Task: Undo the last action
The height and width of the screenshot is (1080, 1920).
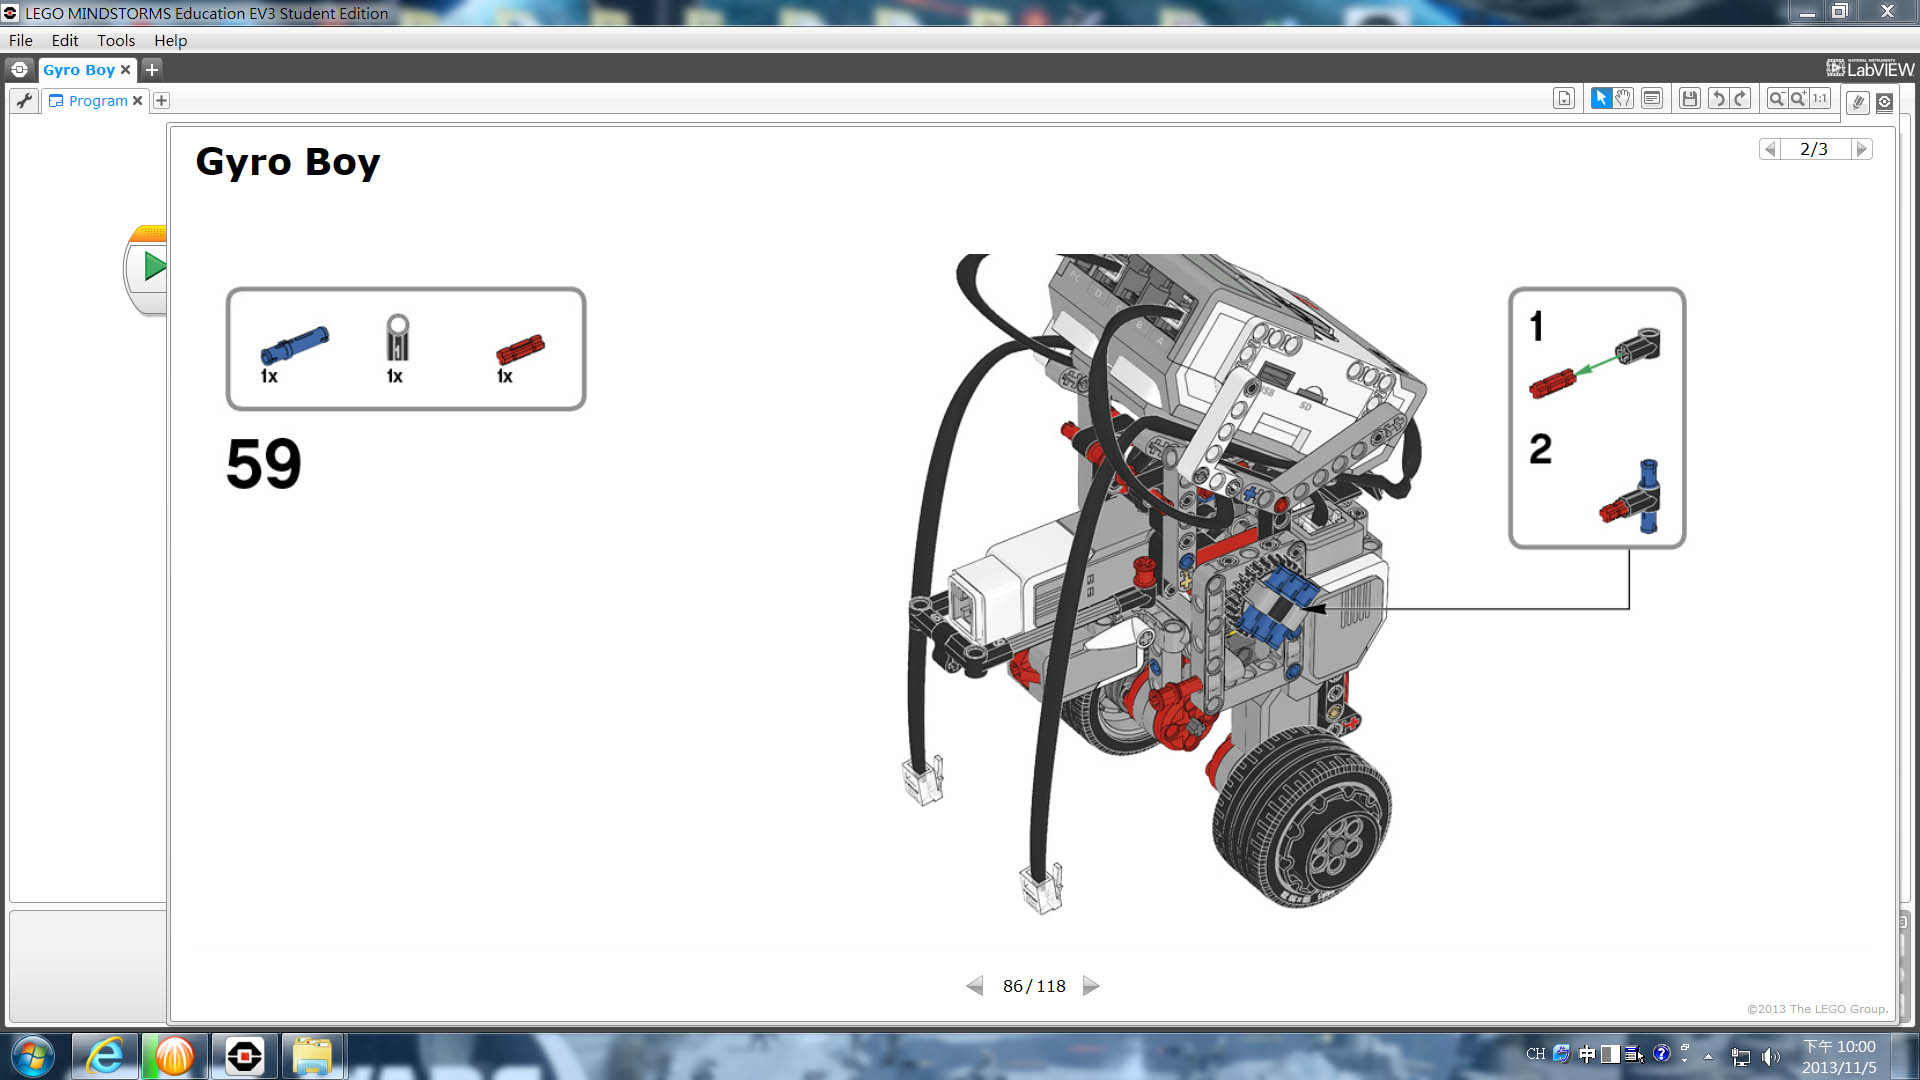Action: [x=1718, y=98]
